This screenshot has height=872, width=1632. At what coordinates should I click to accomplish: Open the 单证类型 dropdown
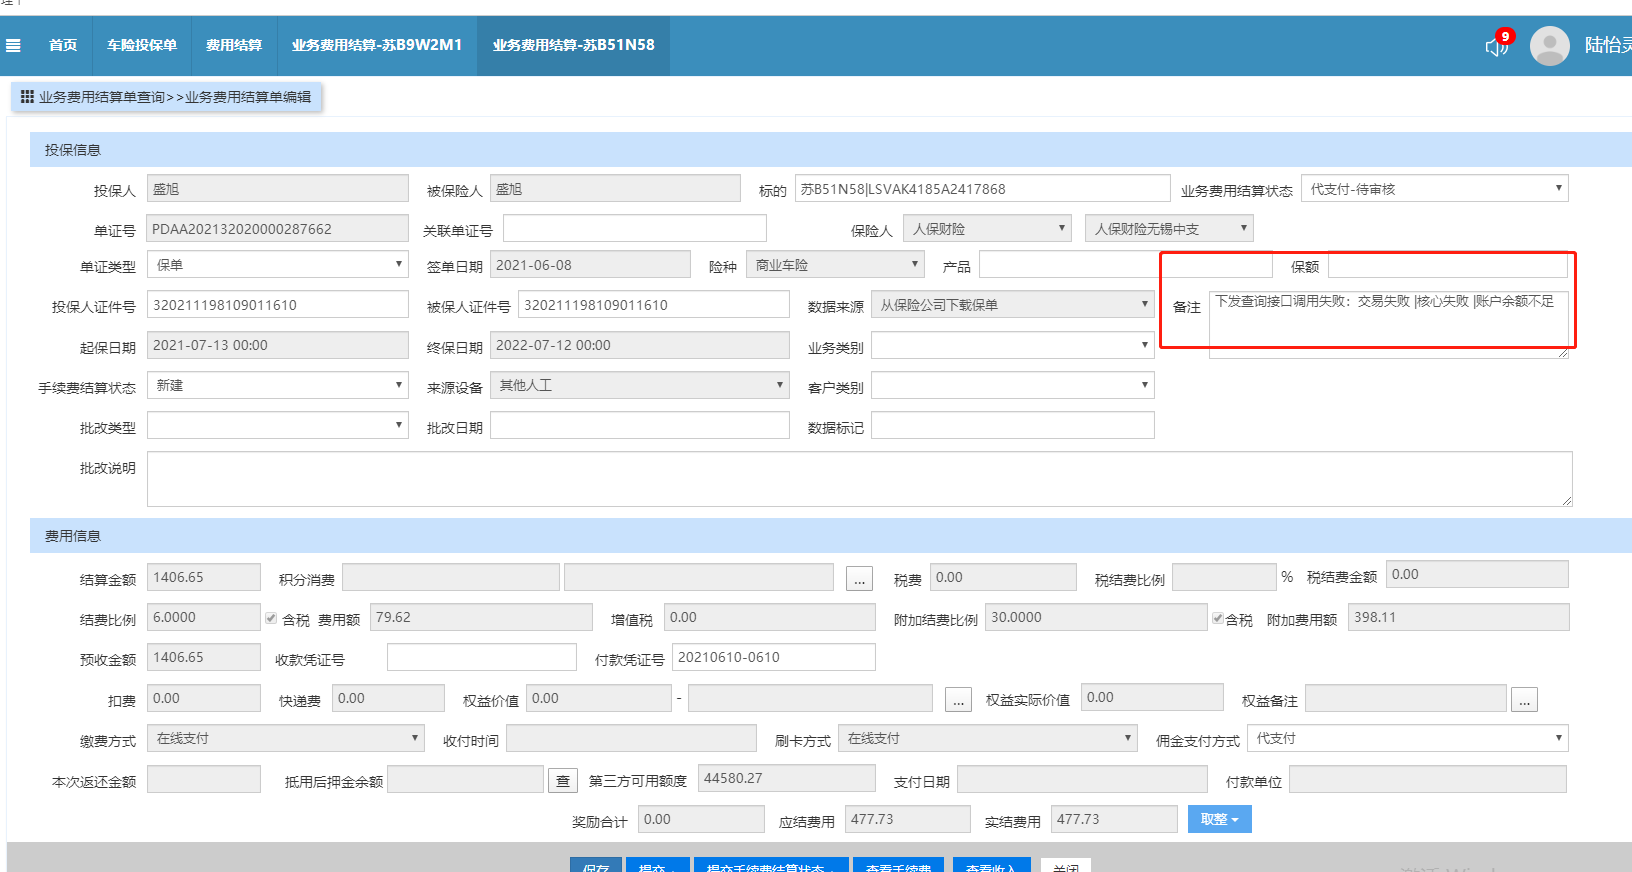[x=277, y=265]
